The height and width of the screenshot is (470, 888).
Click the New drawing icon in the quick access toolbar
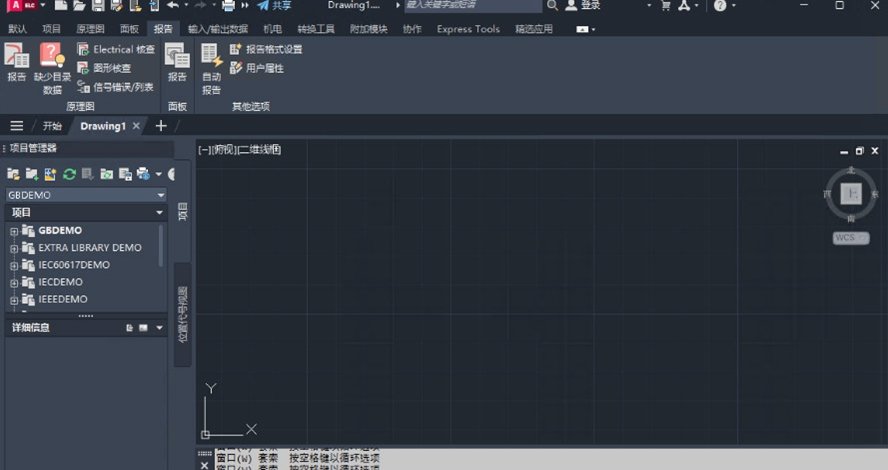click(61, 6)
